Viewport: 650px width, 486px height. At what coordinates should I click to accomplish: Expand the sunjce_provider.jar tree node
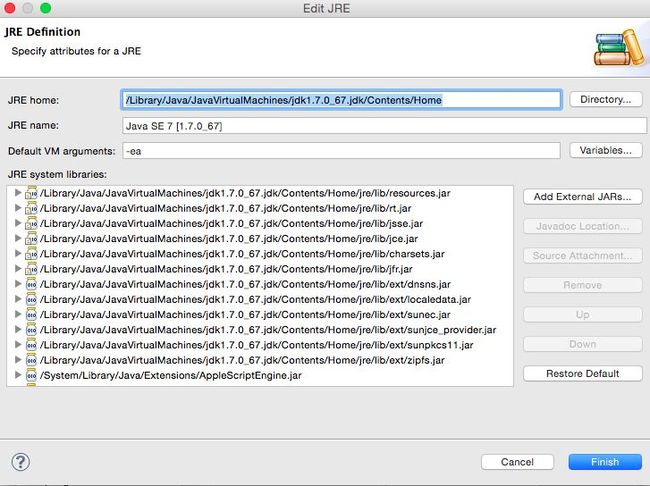[x=18, y=330]
